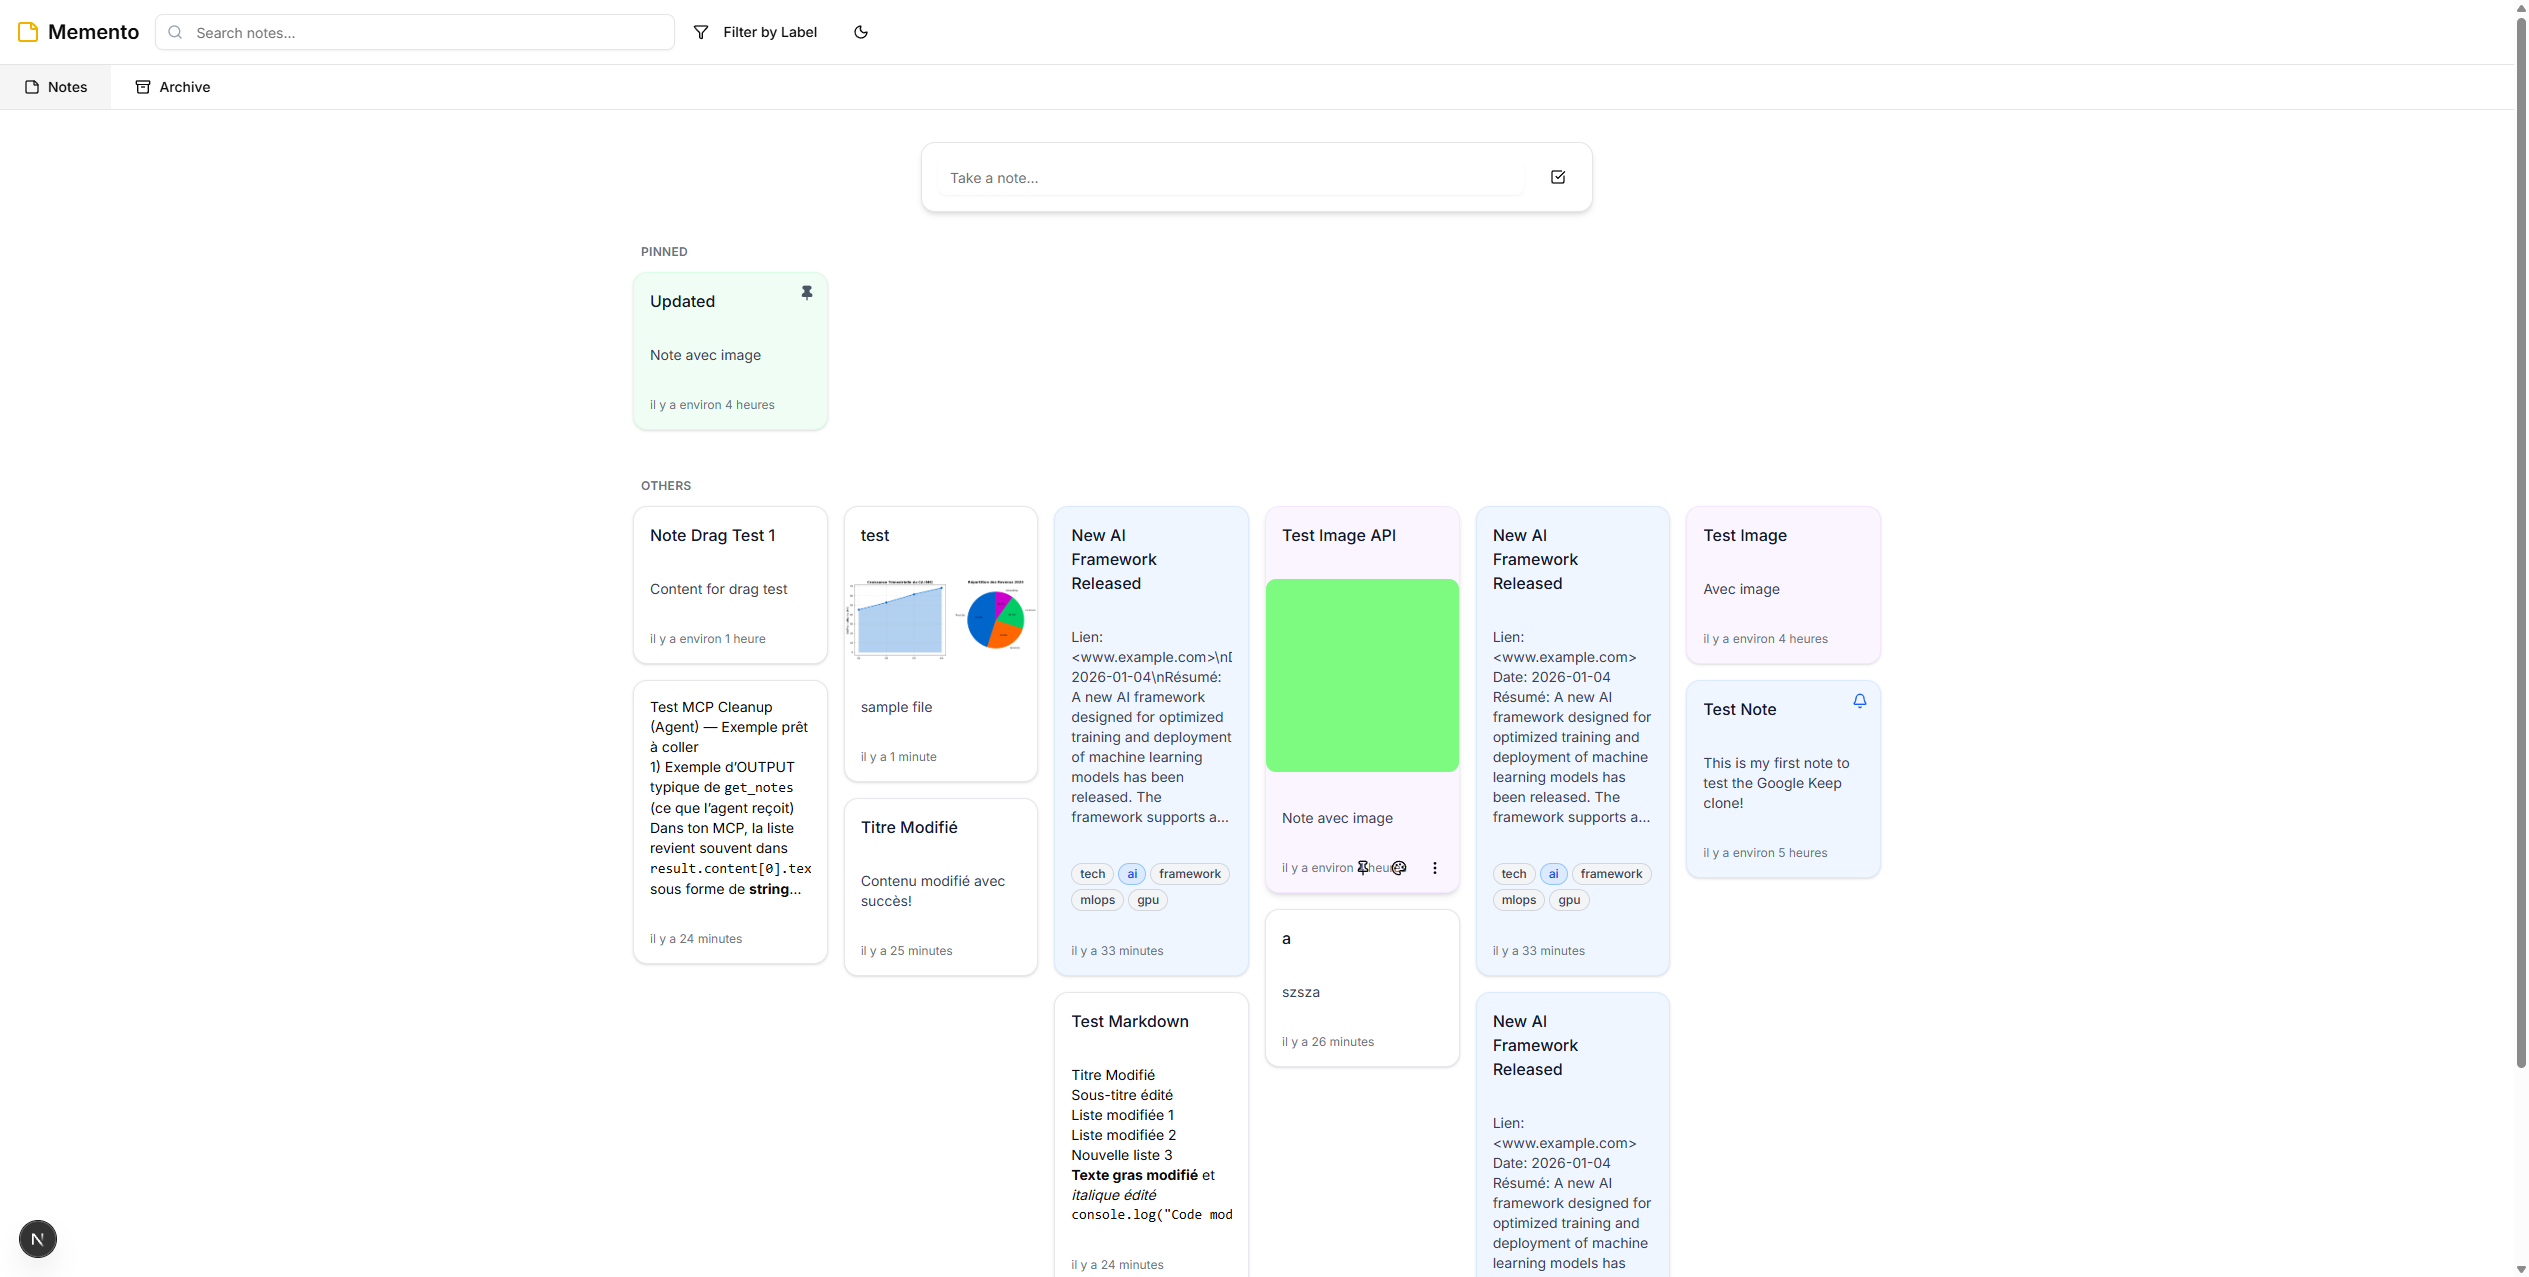This screenshot has height=1277, width=2529.
Task: Click the Memento logo icon
Action: [28, 32]
